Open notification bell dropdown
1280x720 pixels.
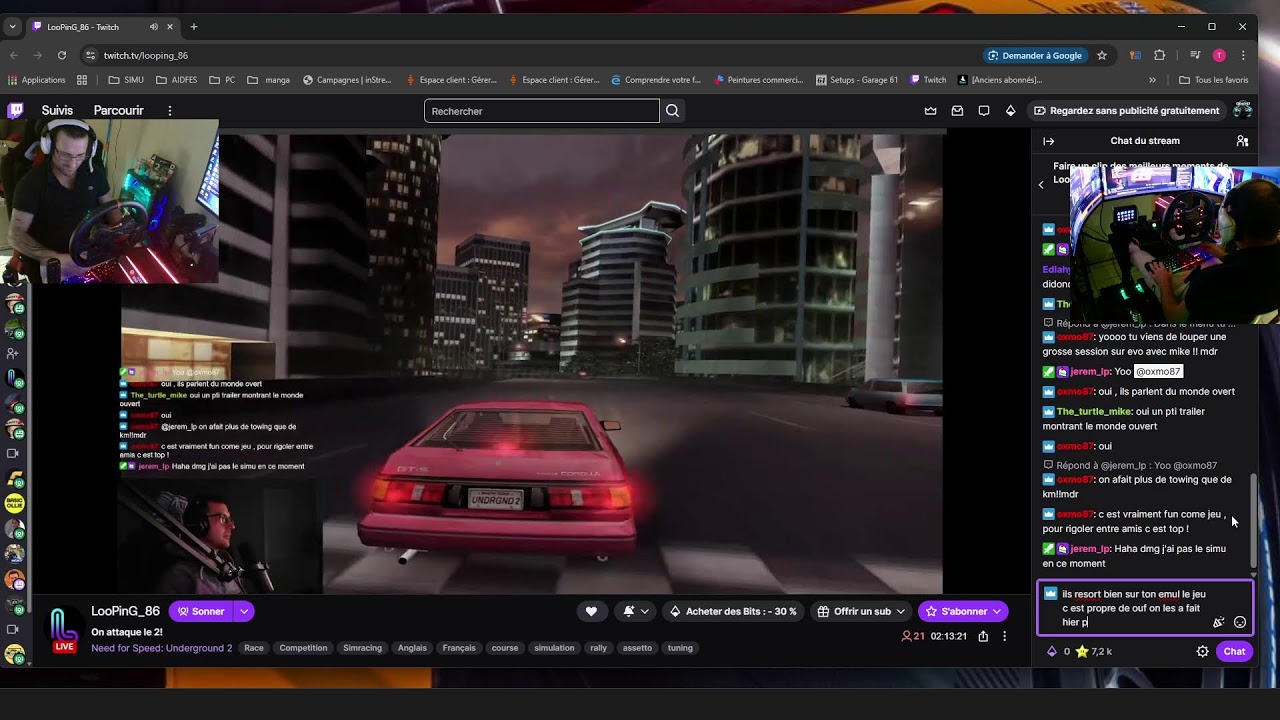click(635, 611)
